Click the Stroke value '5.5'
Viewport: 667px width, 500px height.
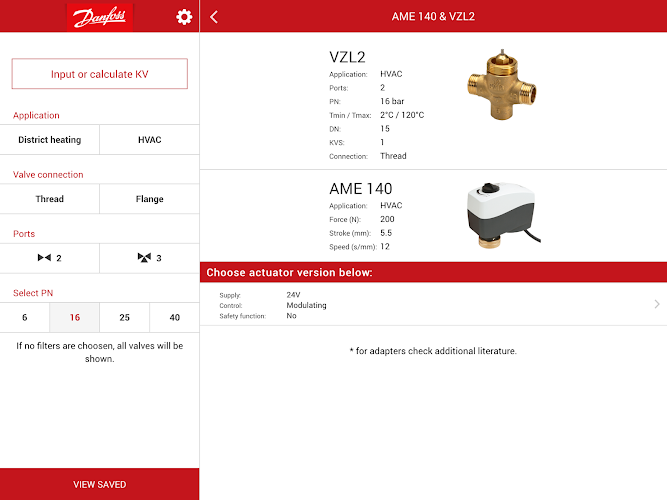[x=386, y=233]
